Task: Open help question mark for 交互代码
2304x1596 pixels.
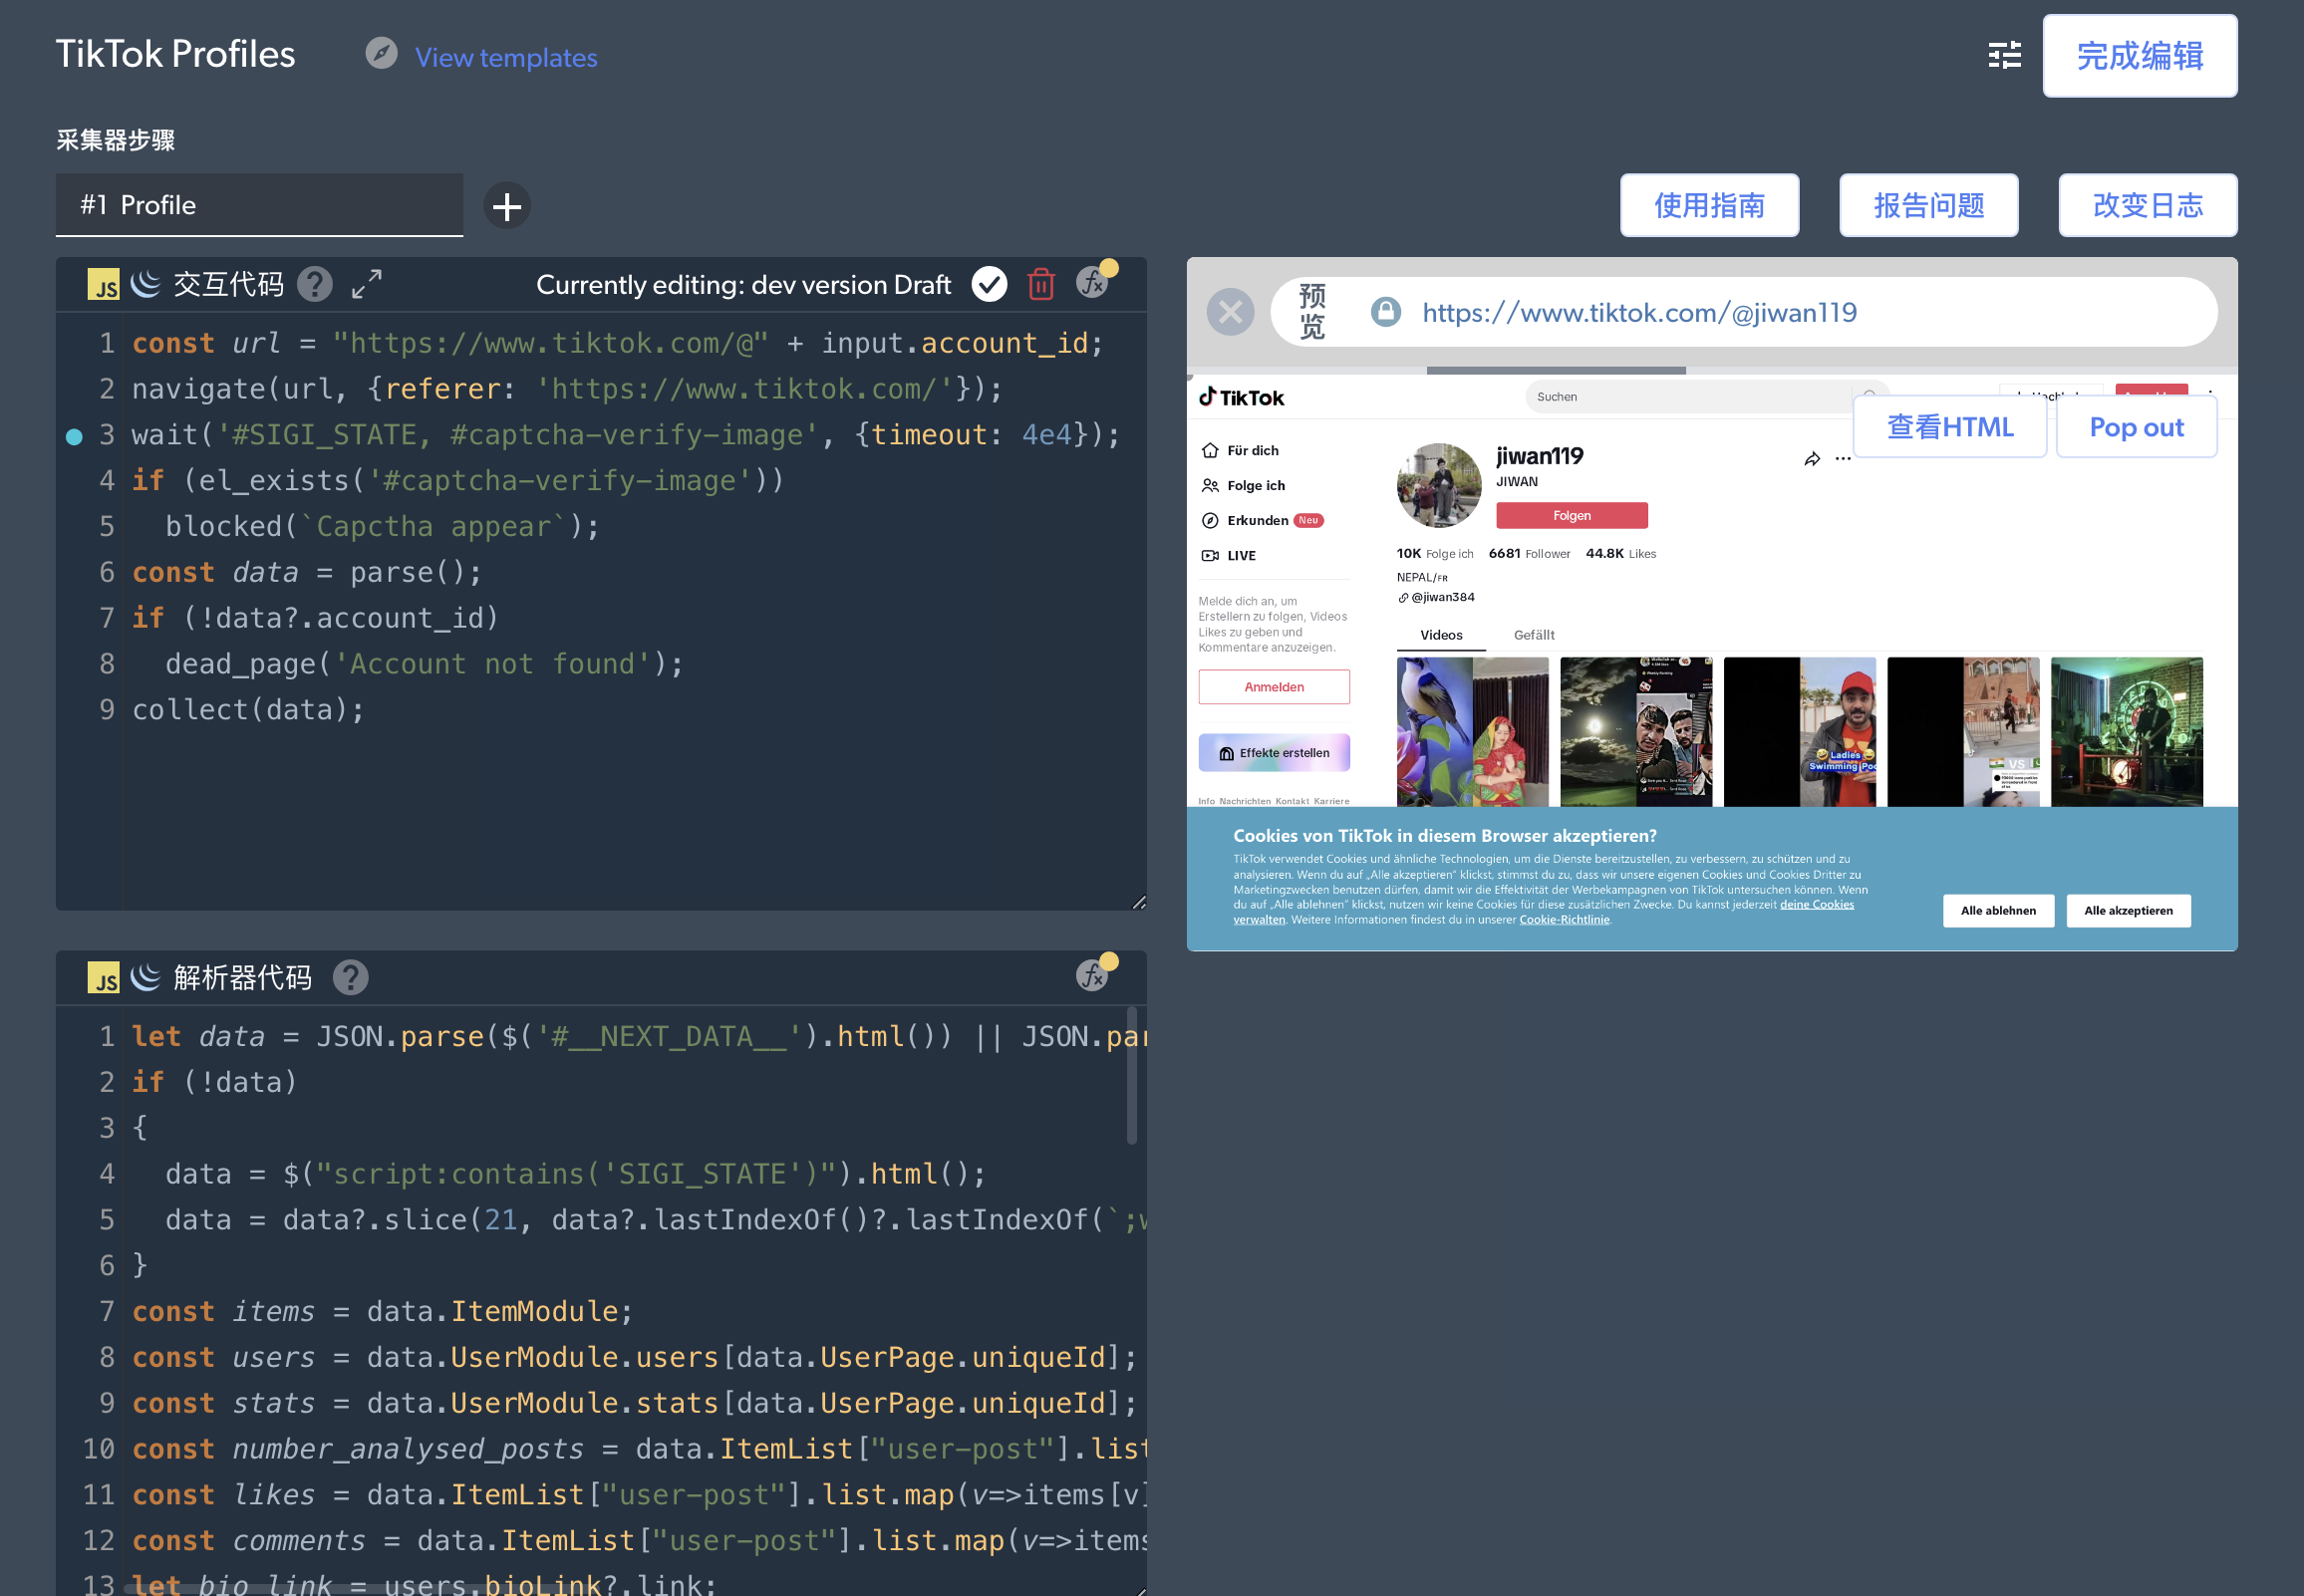Action: pos(315,285)
